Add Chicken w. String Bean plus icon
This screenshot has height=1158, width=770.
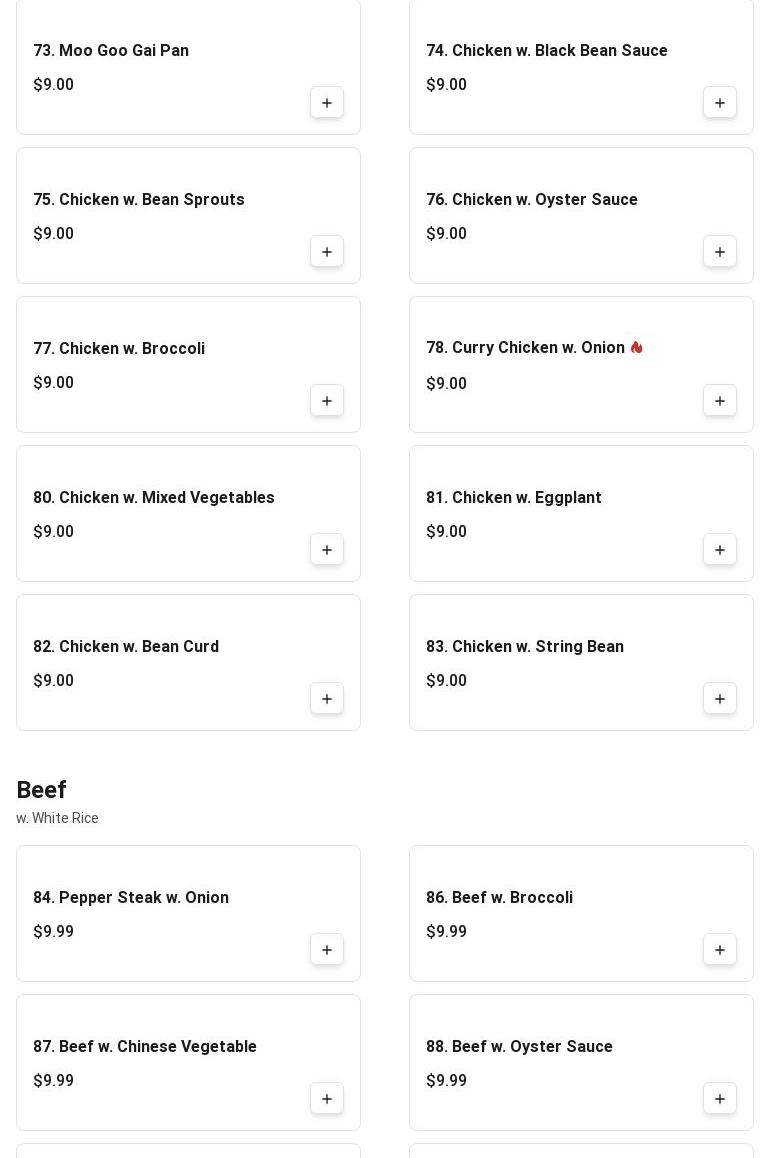pos(720,699)
